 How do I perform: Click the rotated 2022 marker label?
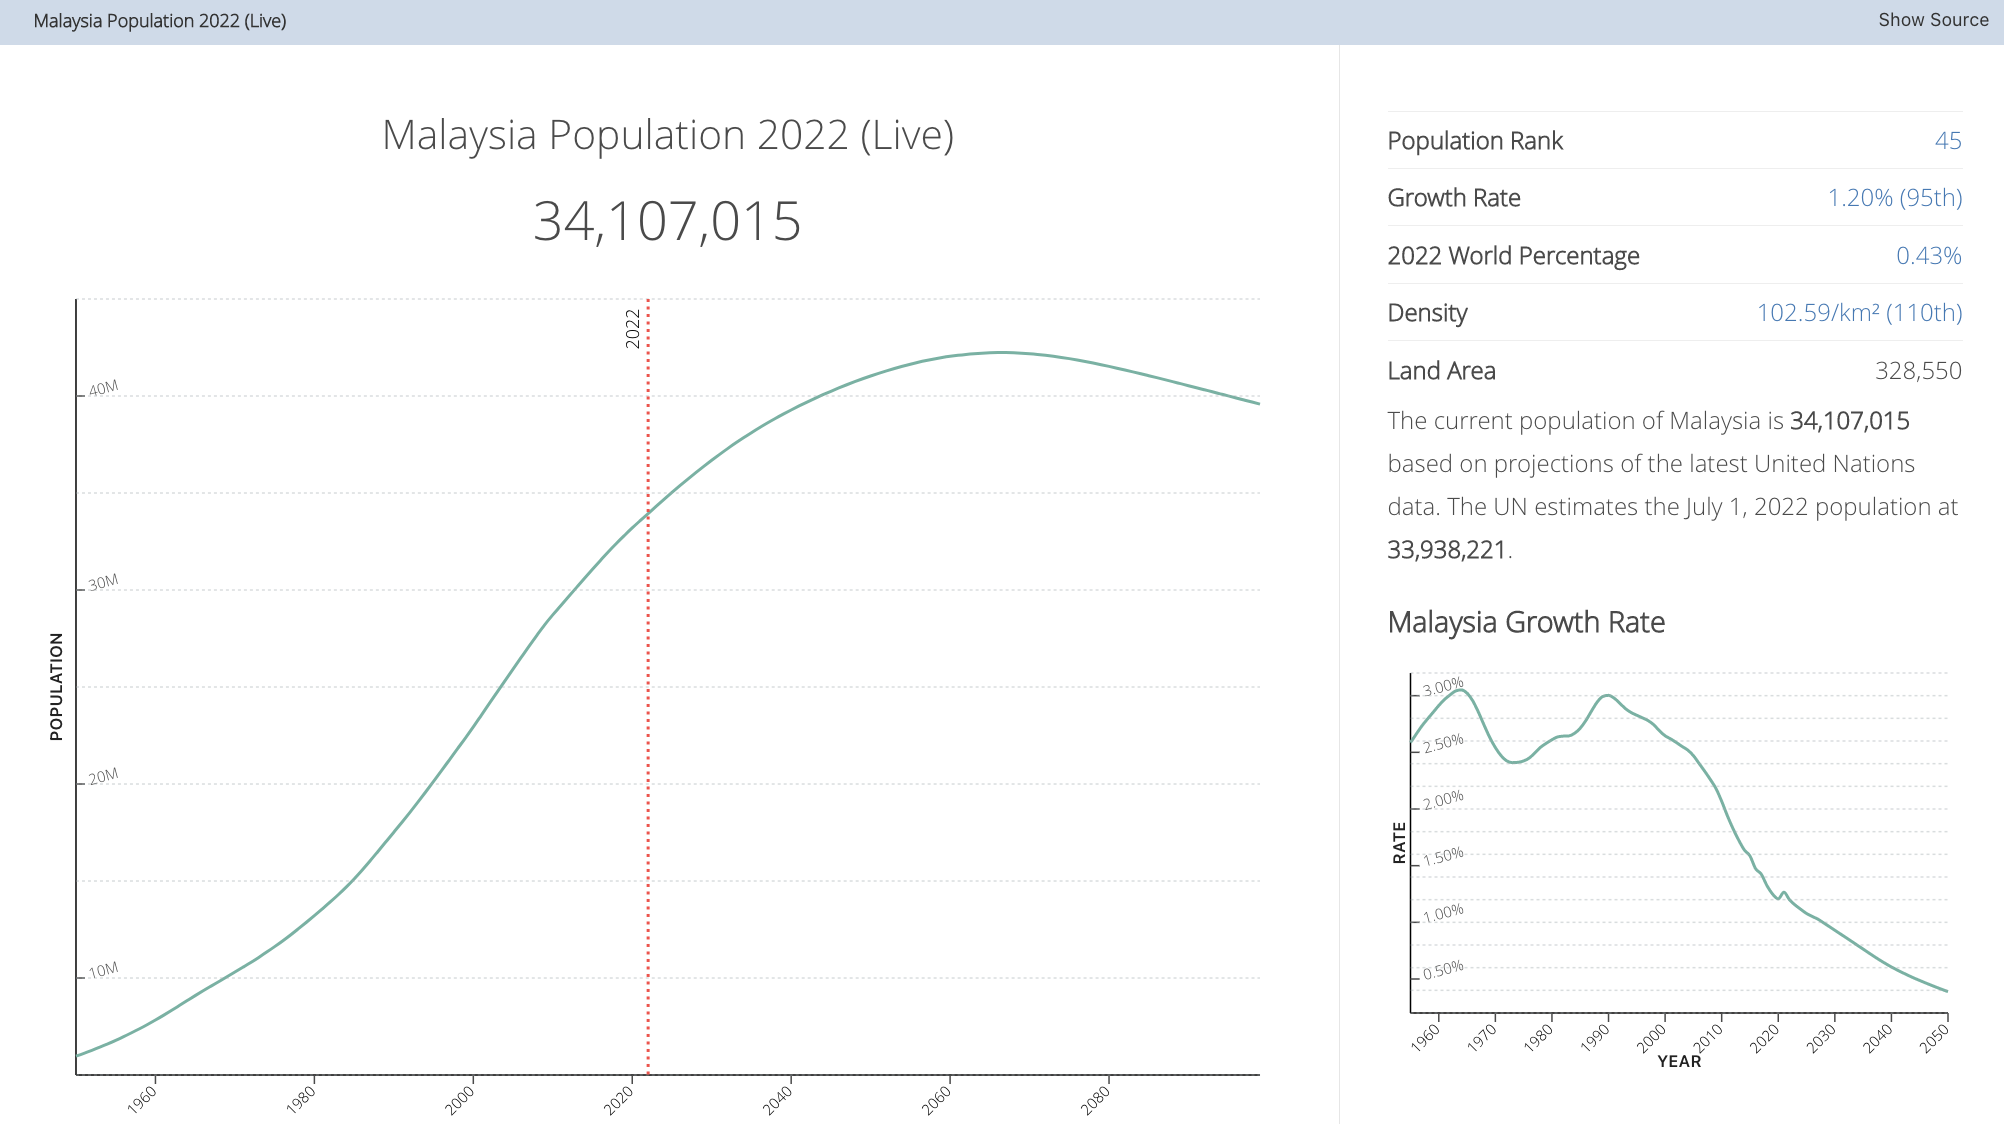[632, 329]
